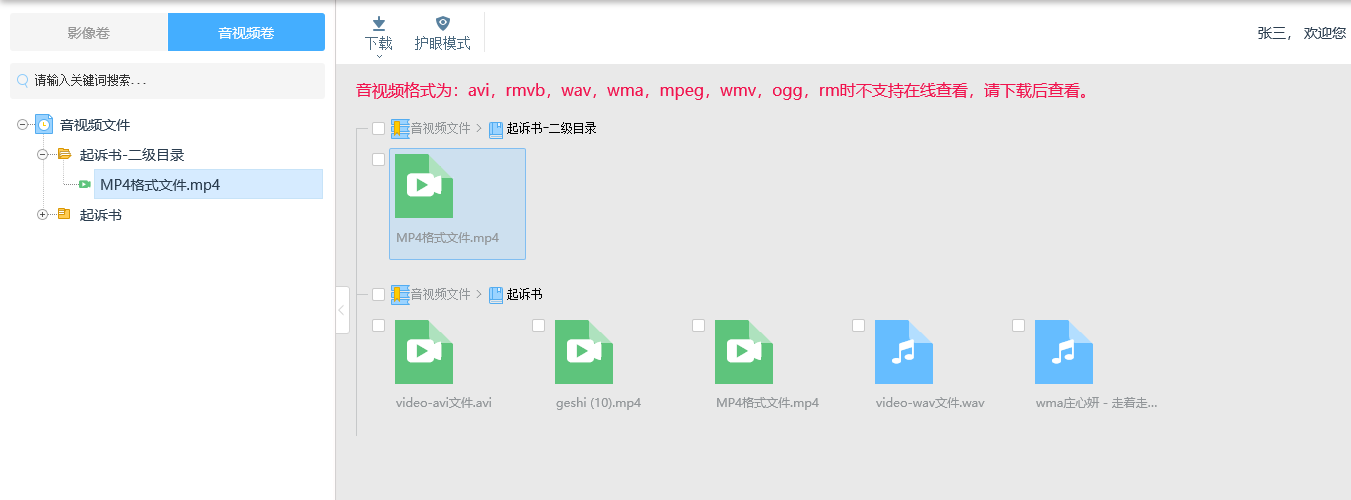Collapse the left sidebar with the arrow handle

click(342, 310)
